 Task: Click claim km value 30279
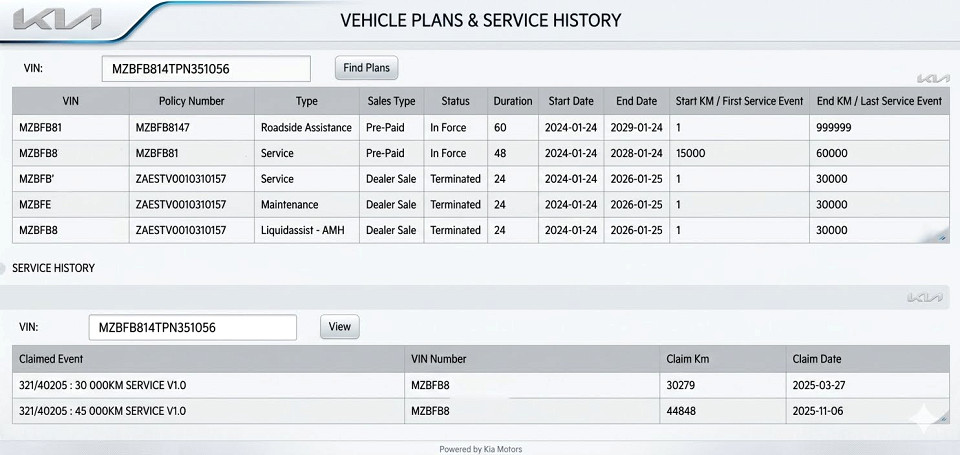[x=681, y=385]
